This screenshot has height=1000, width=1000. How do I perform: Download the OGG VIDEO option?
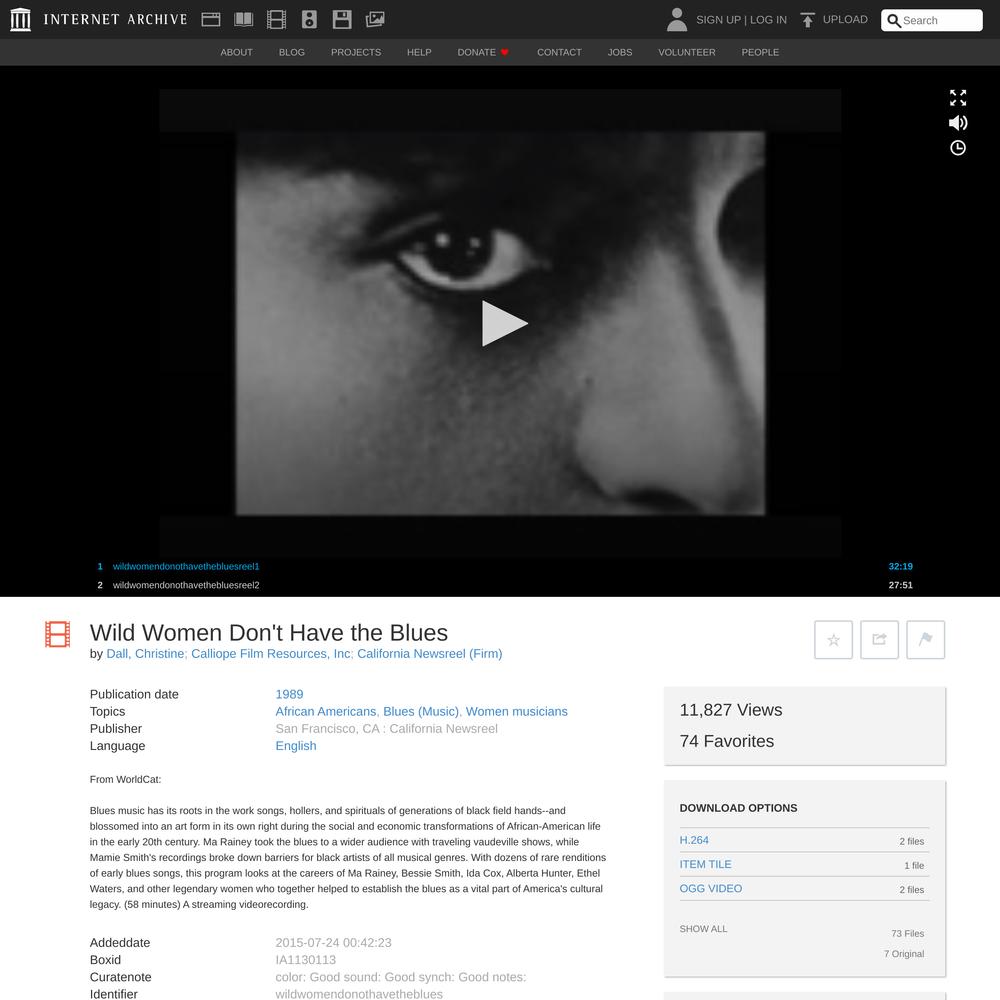point(710,889)
